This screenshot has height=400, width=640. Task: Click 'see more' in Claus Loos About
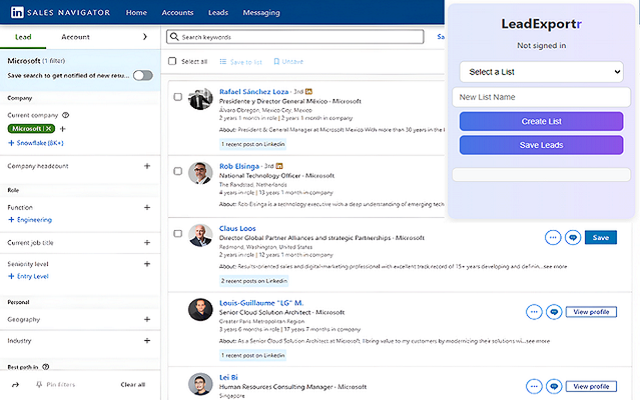coord(555,267)
